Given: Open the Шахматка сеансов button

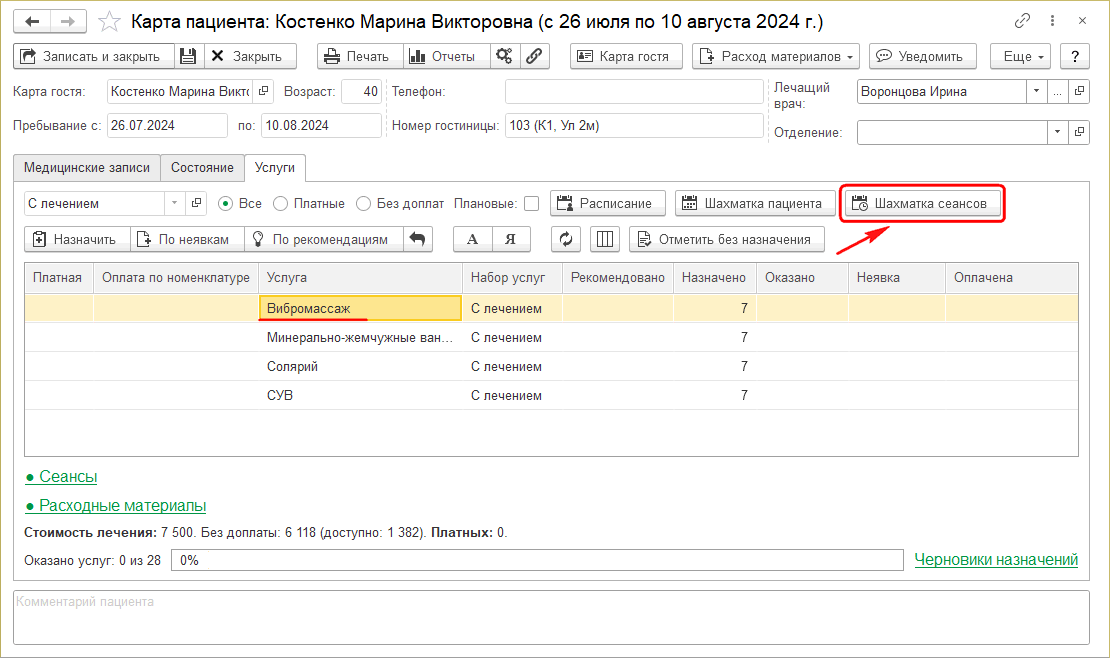Looking at the screenshot, I should 920,204.
